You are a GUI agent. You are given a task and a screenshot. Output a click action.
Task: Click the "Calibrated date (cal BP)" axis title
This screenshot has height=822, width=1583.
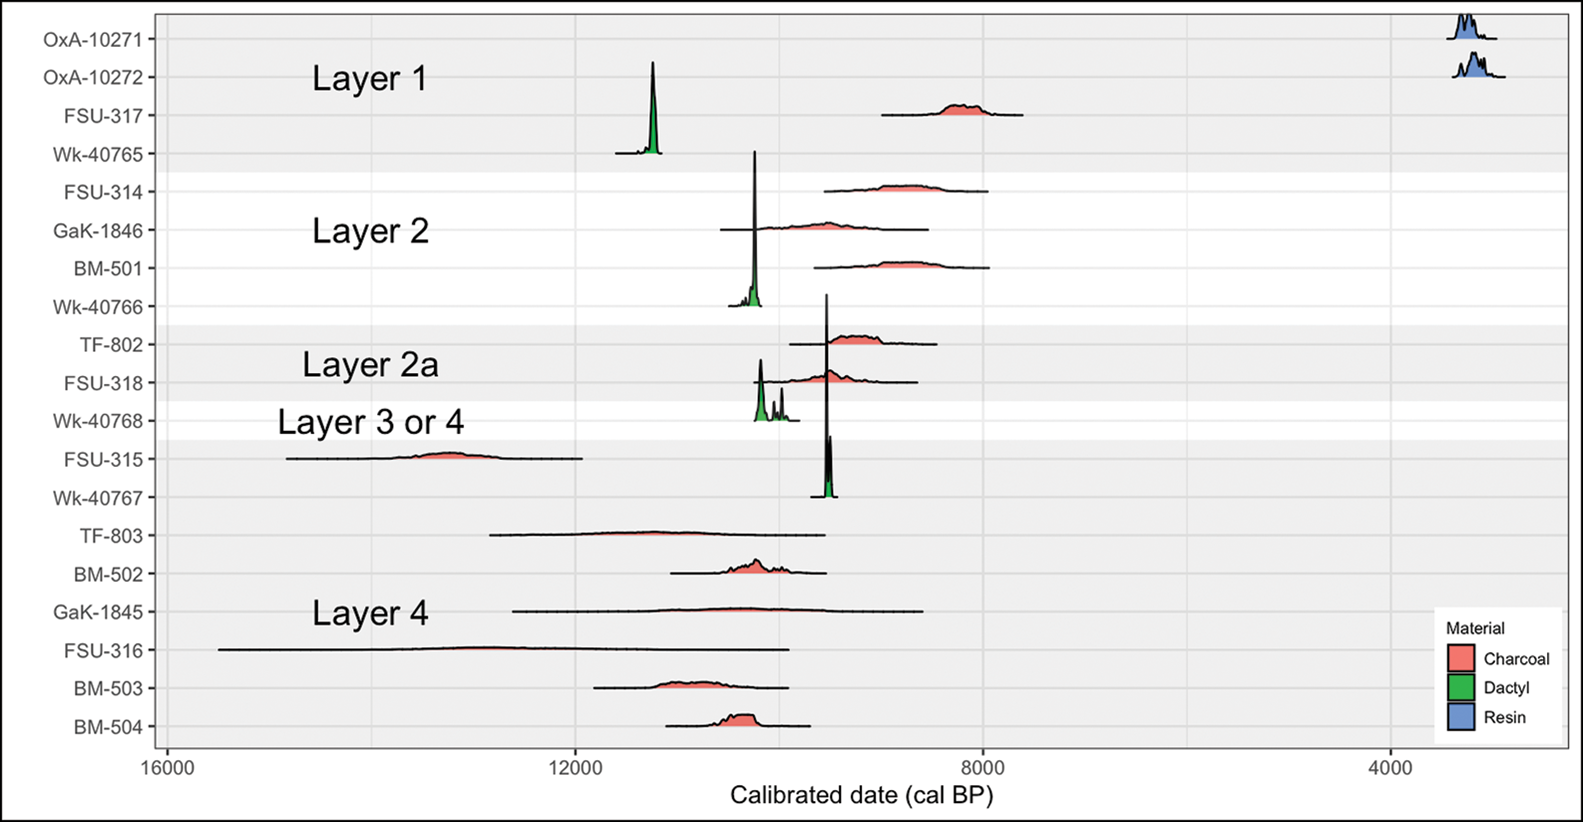(861, 796)
